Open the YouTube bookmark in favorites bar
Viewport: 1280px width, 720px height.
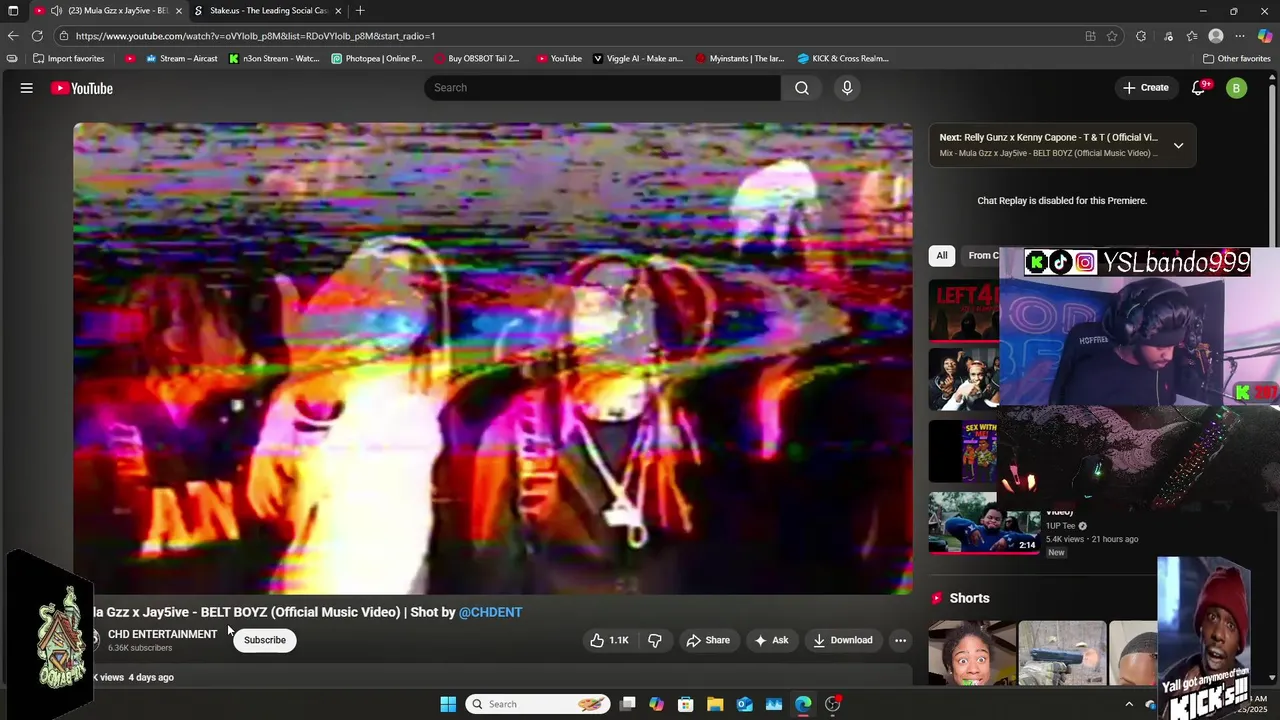click(559, 58)
